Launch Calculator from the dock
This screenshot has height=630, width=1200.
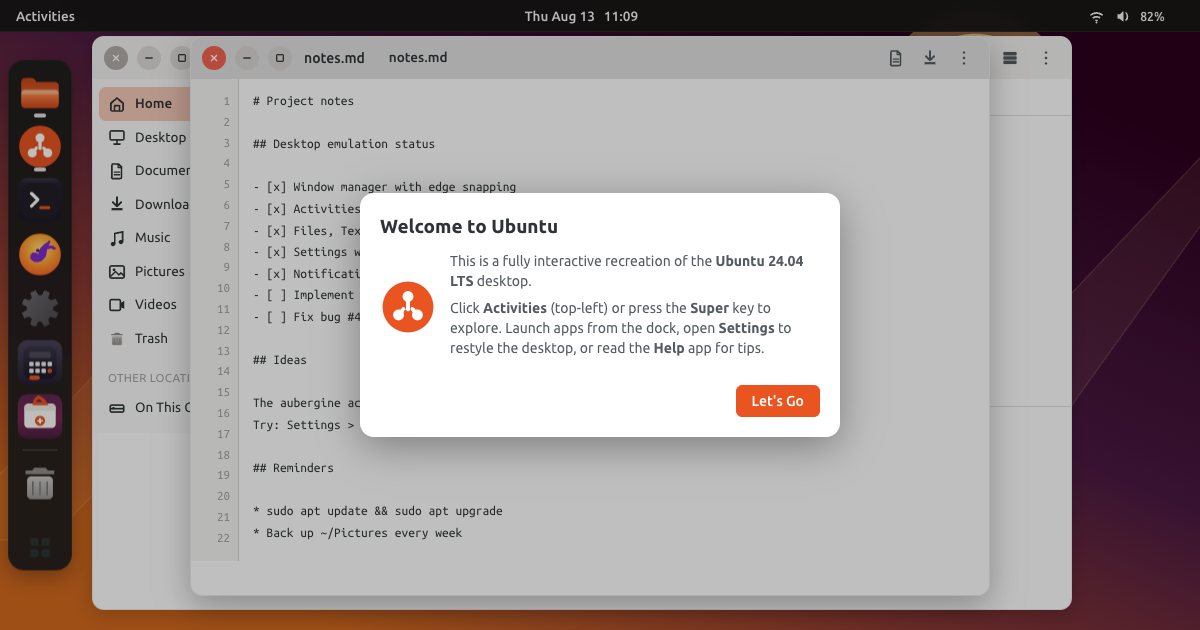click(40, 362)
